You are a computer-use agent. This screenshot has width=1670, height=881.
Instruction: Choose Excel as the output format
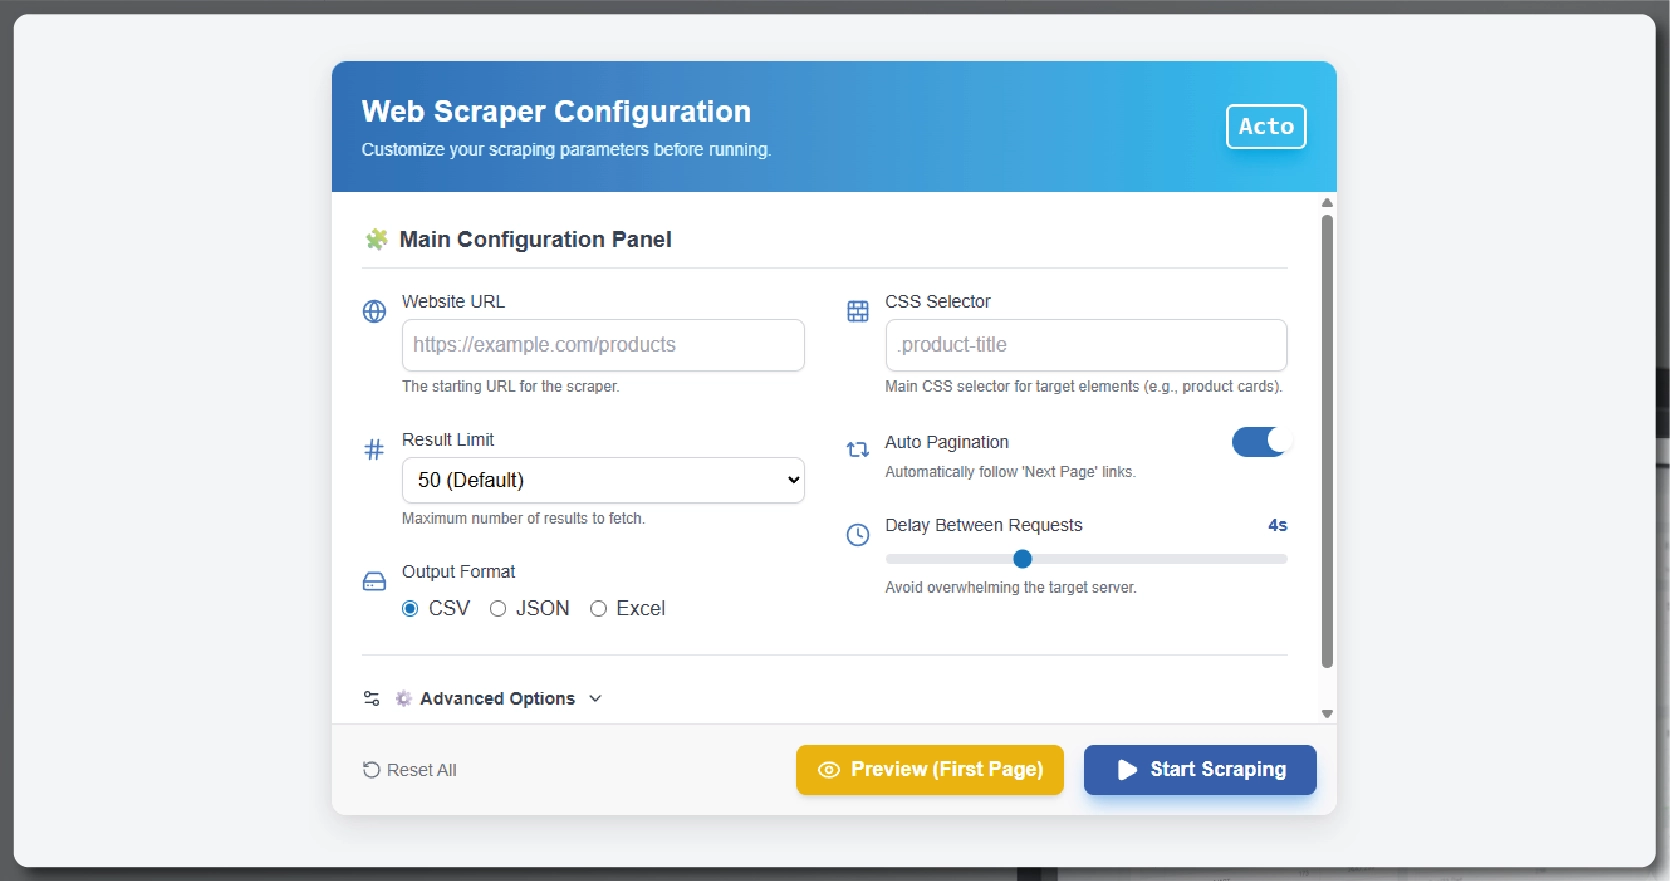click(599, 609)
